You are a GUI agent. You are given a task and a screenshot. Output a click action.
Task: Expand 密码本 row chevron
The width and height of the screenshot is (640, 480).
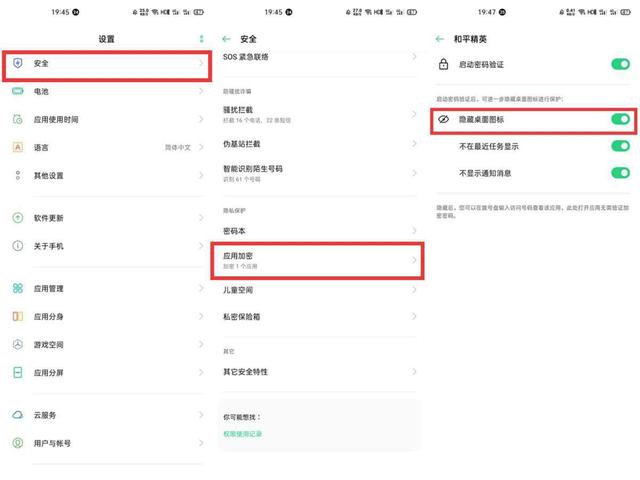coord(414,231)
